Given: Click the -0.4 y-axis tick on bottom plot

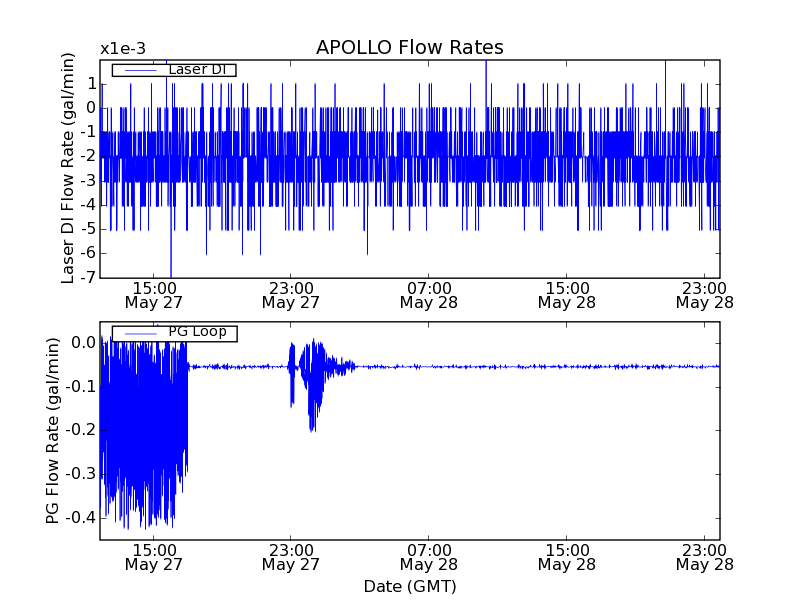Looking at the screenshot, I should (x=82, y=518).
